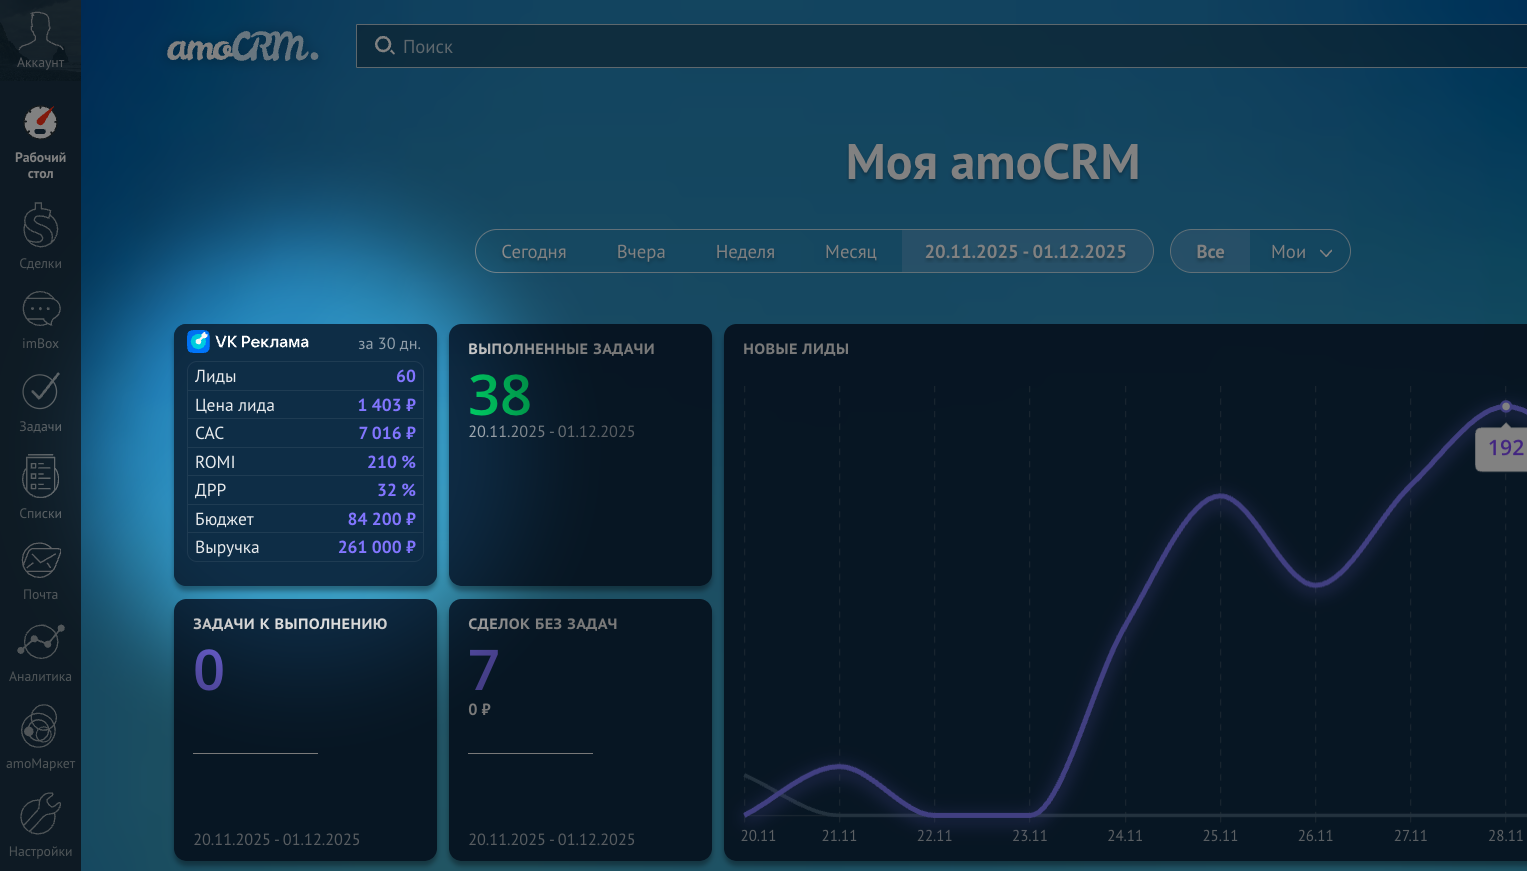1527x871 pixels.
Task: Open the Настройки section
Action: pyautogui.click(x=40, y=823)
